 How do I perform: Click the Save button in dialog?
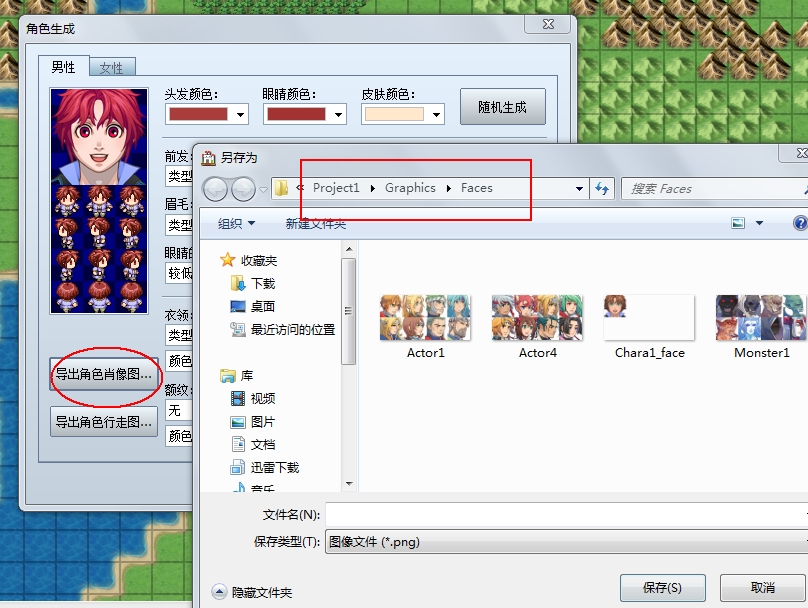662,588
